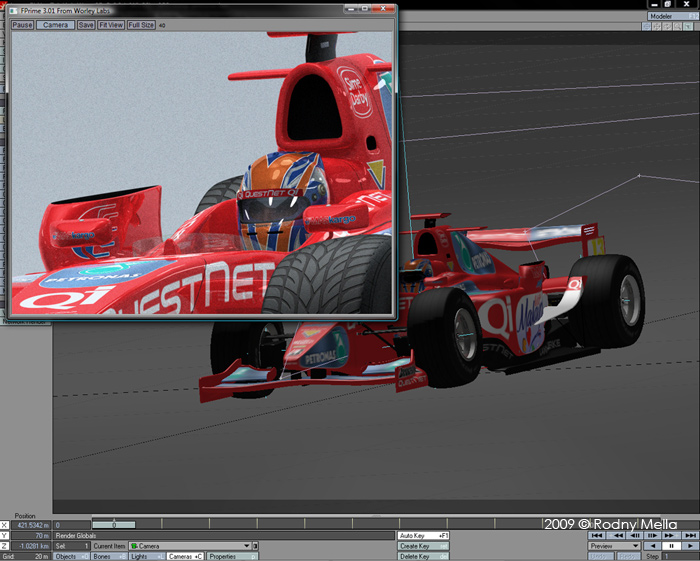Toggle the X axis channel button

point(5,524)
